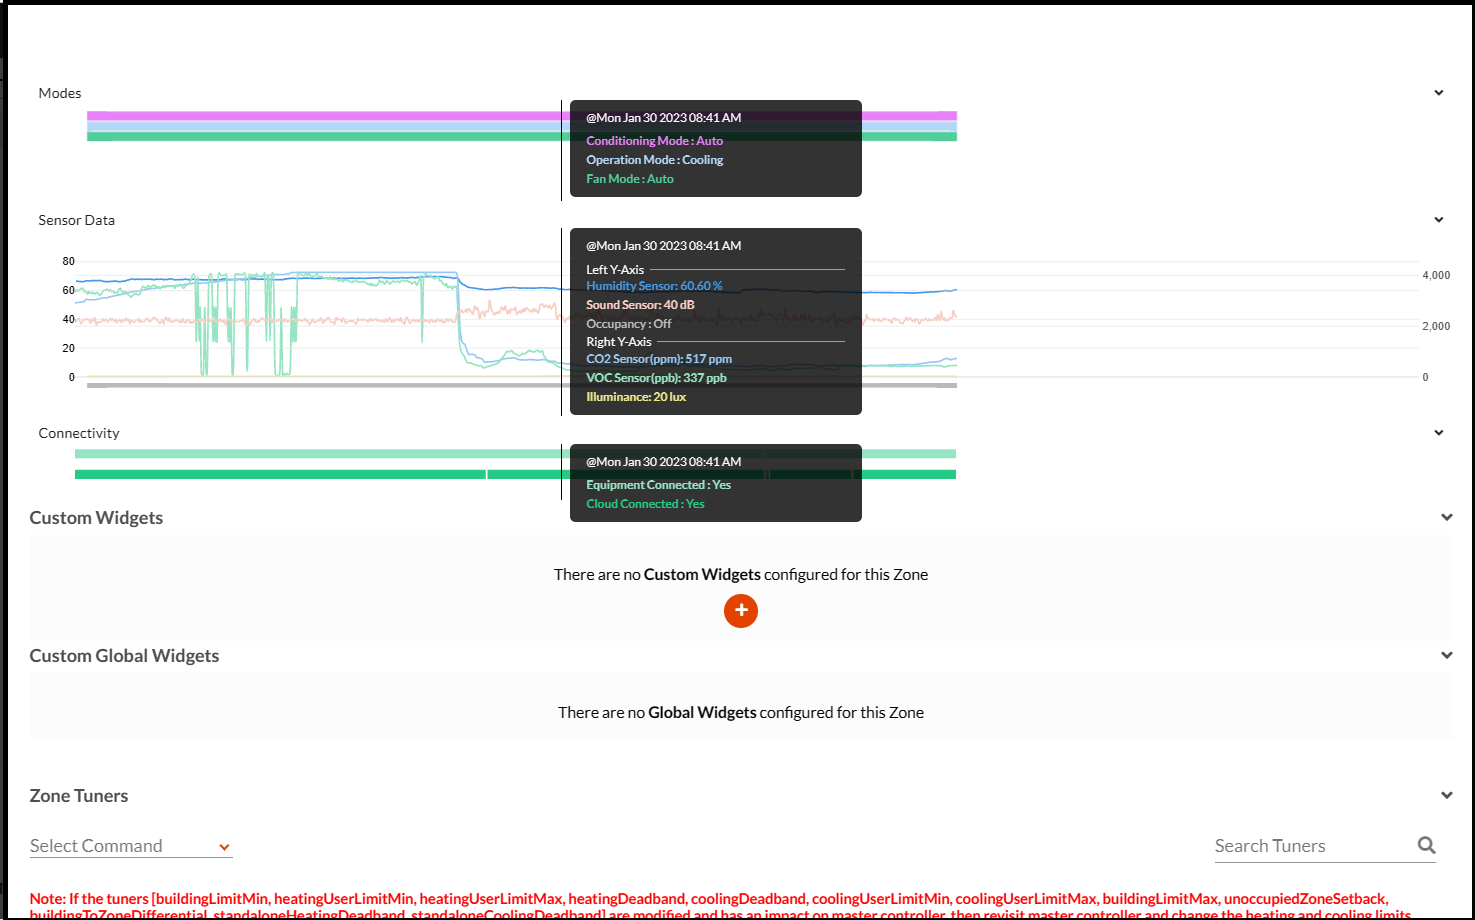The image size is (1475, 920).
Task: Click 'Fan Mode : Auto' tooltip text
Action: tap(630, 179)
